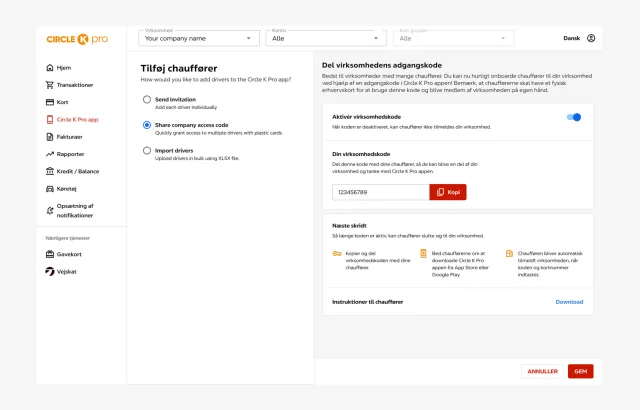Click the Vejskat road tax icon
The image size is (640, 410).
pos(50,271)
